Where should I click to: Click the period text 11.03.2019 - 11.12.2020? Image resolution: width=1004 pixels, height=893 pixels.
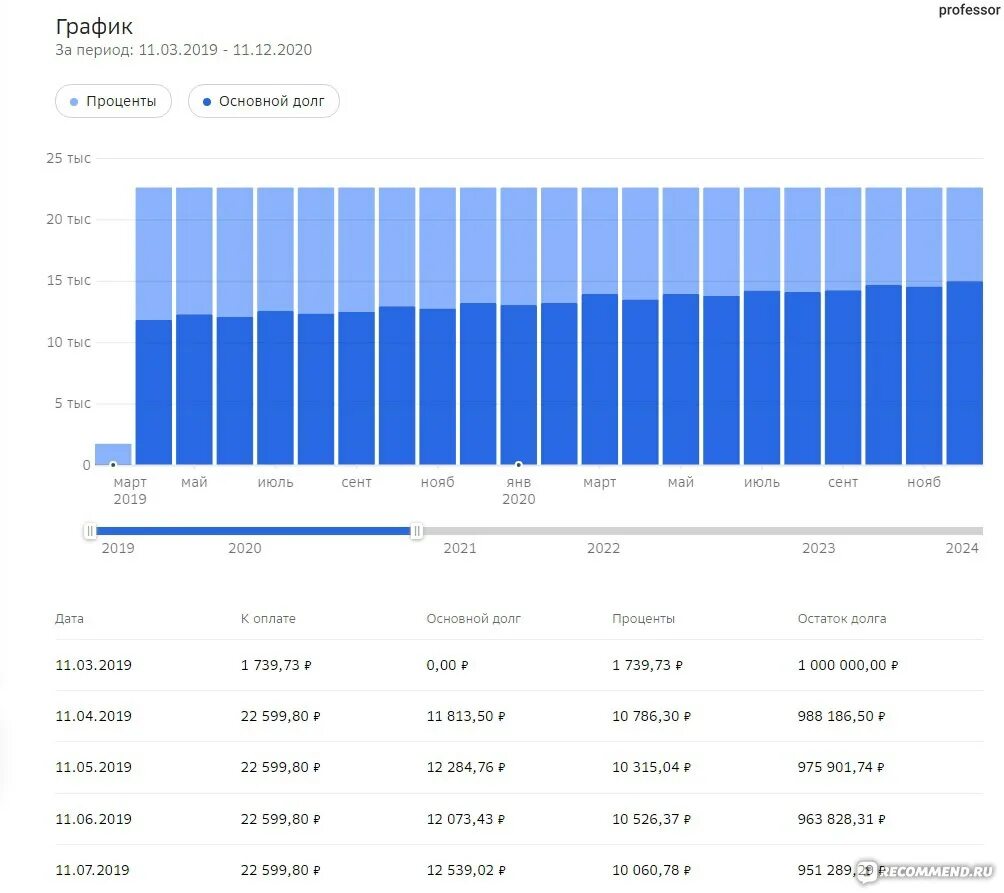pos(225,50)
